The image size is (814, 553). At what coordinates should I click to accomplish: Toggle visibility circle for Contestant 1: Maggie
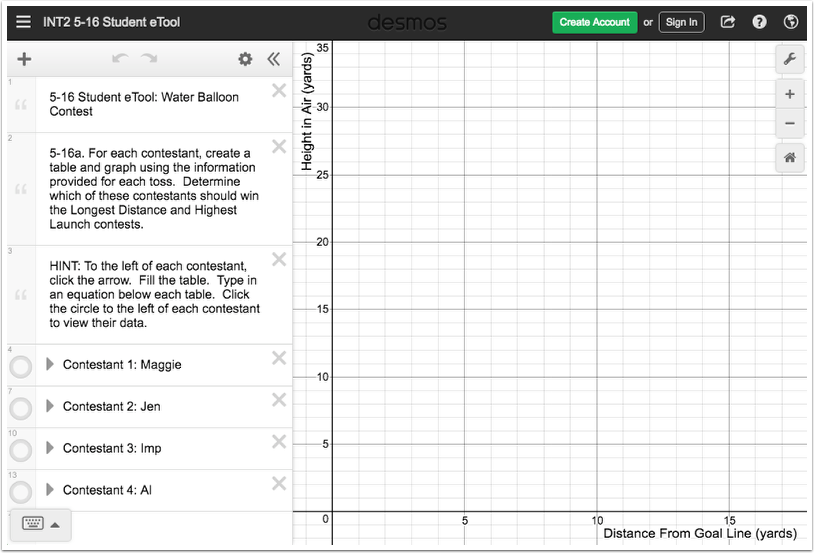pos(21,367)
